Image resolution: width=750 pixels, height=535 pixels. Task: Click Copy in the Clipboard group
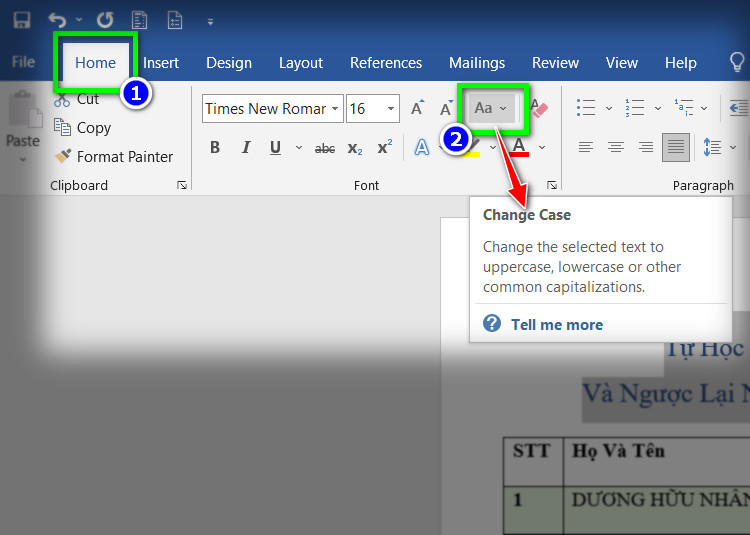pos(82,128)
